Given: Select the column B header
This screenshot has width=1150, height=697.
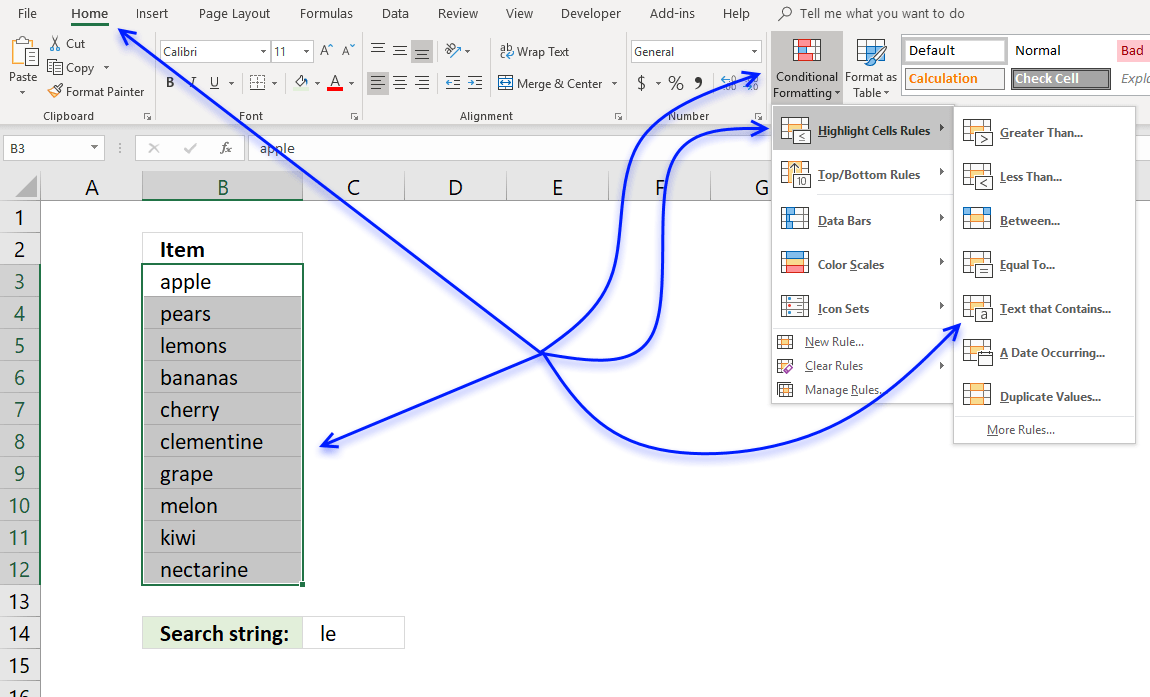Looking at the screenshot, I should (x=222, y=187).
